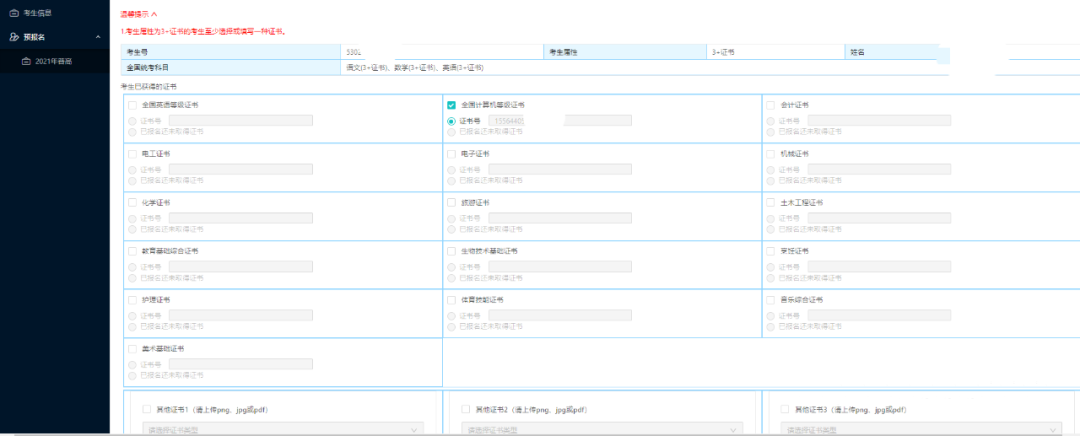Select 证书号 radio under 音乐综合证书

coord(771,316)
